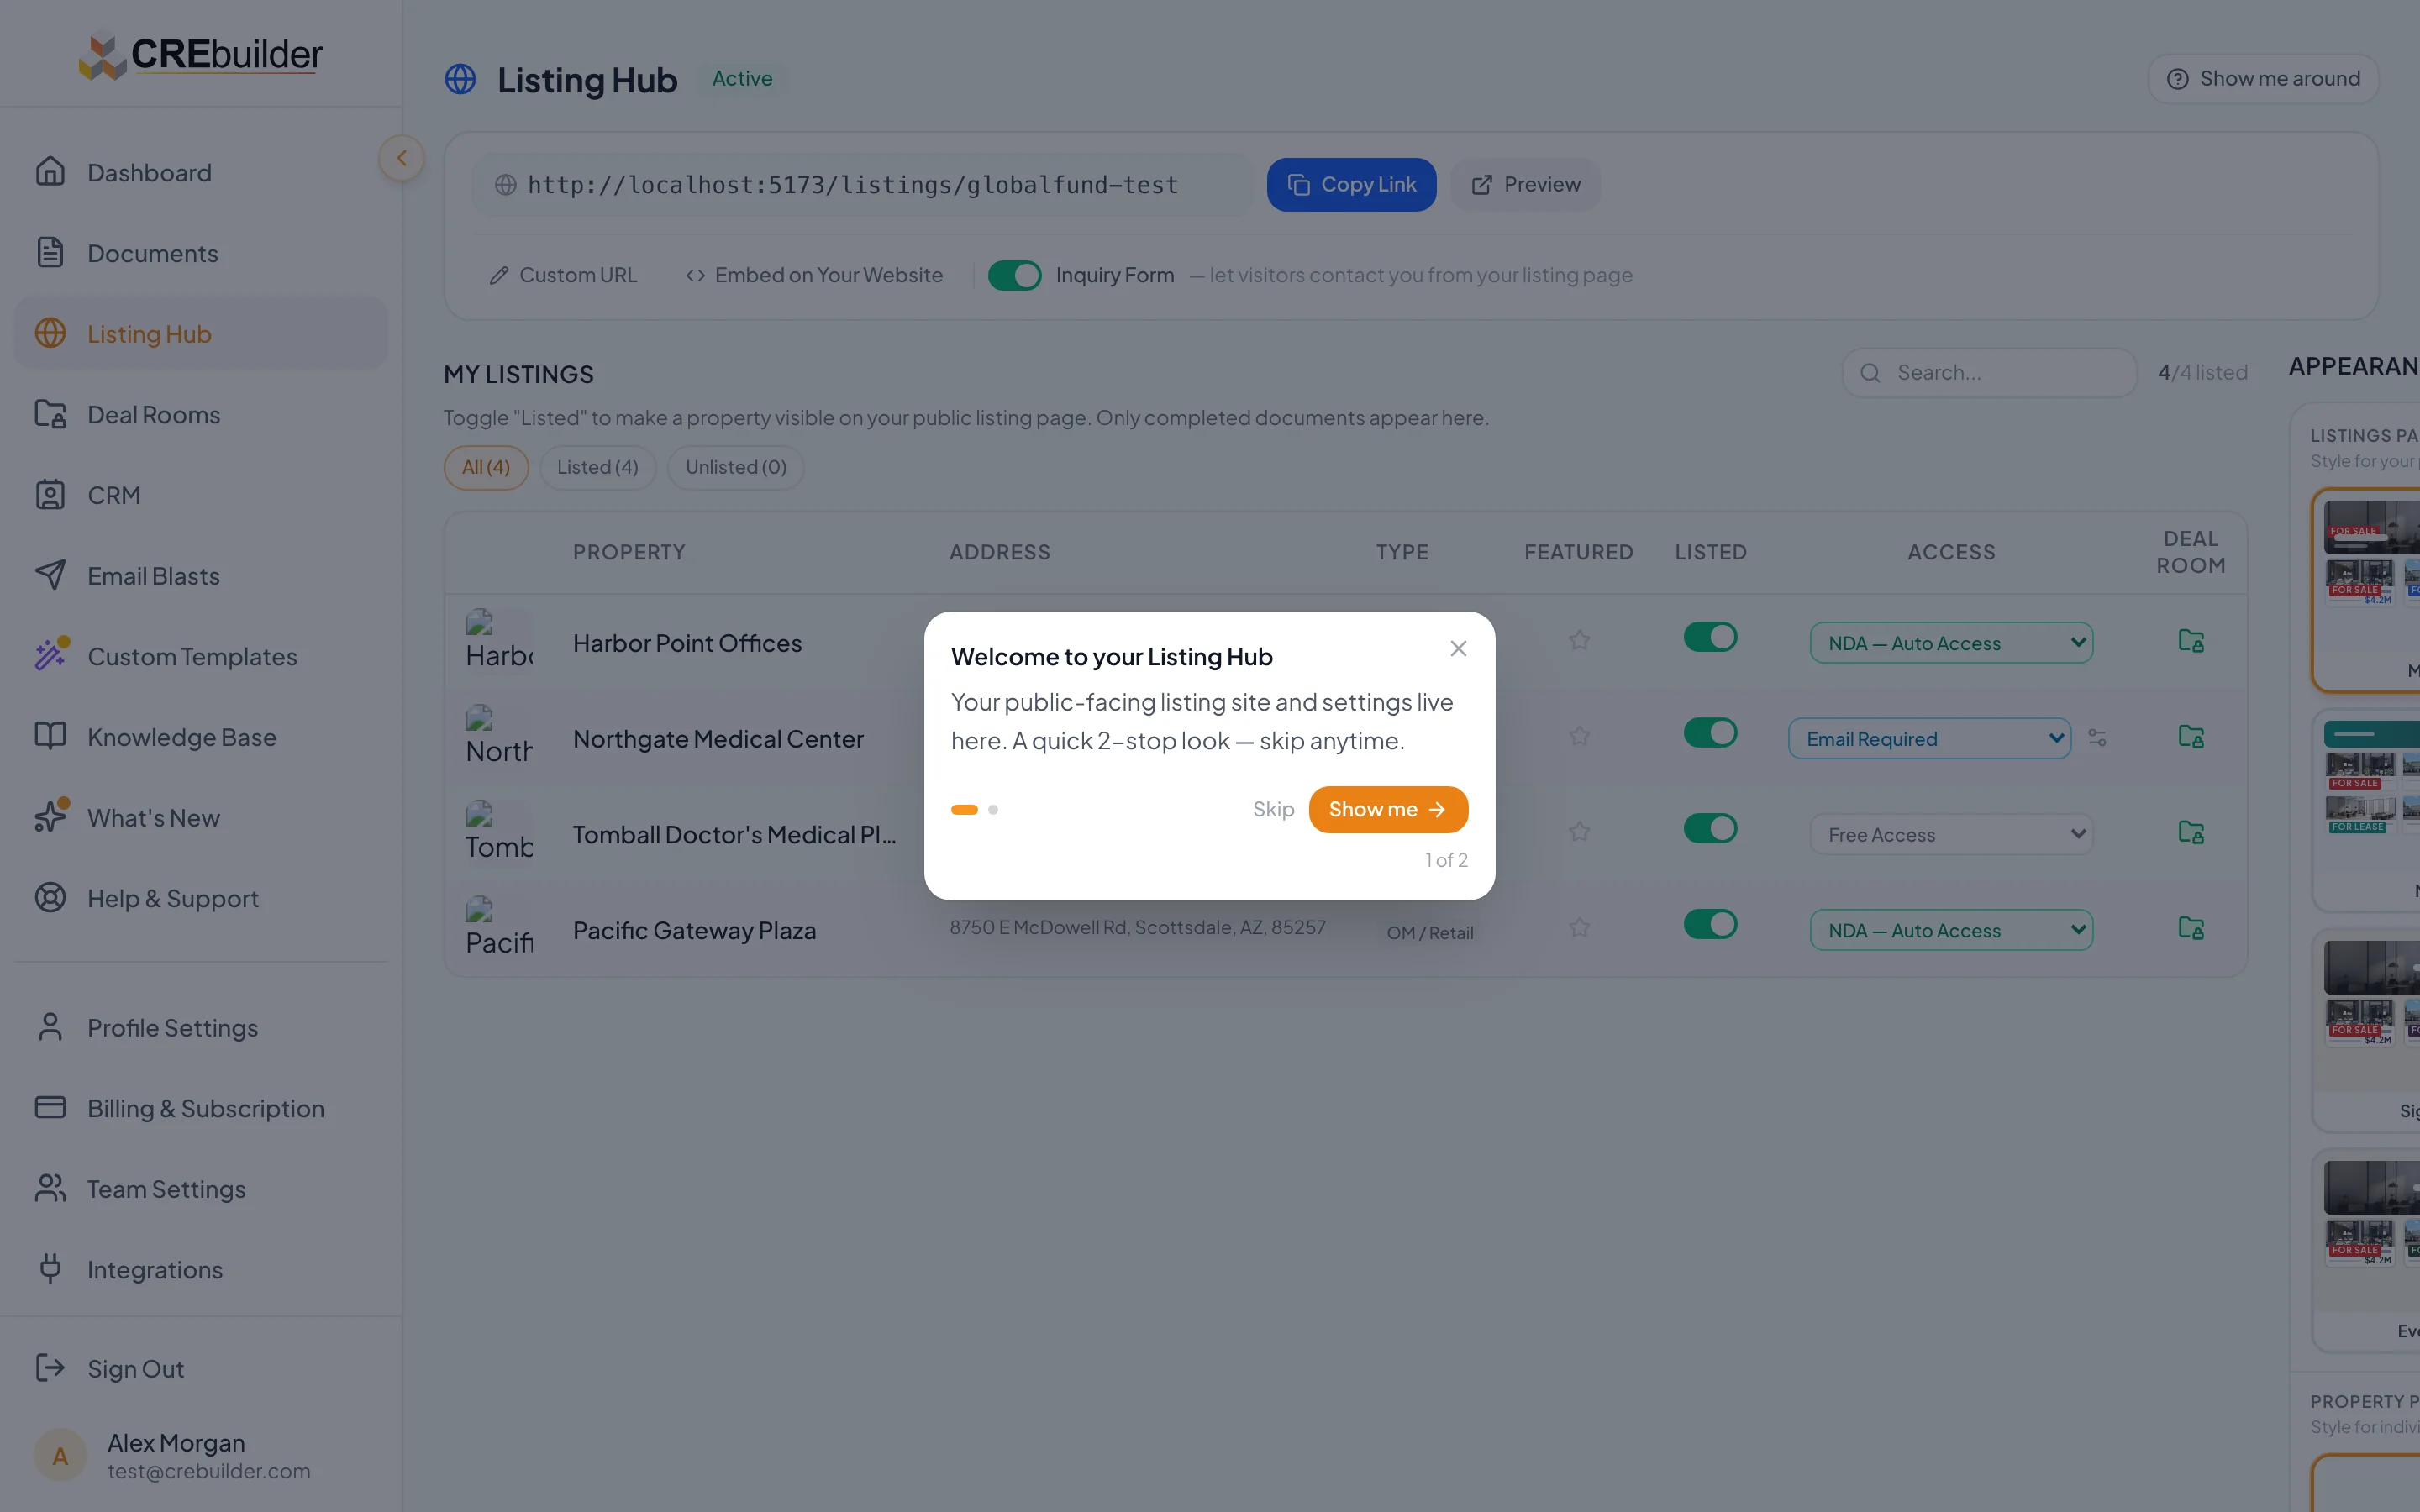Feature Harbor Point Offices with star icon

point(1579,640)
